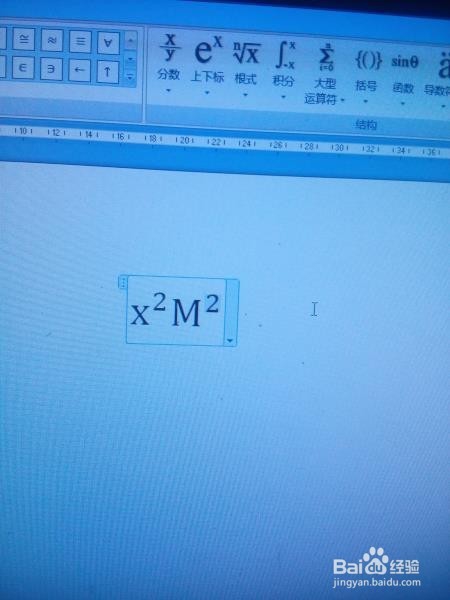Open the 积分 integral structure menu
Screen dimensions: 450x600
click(284, 70)
